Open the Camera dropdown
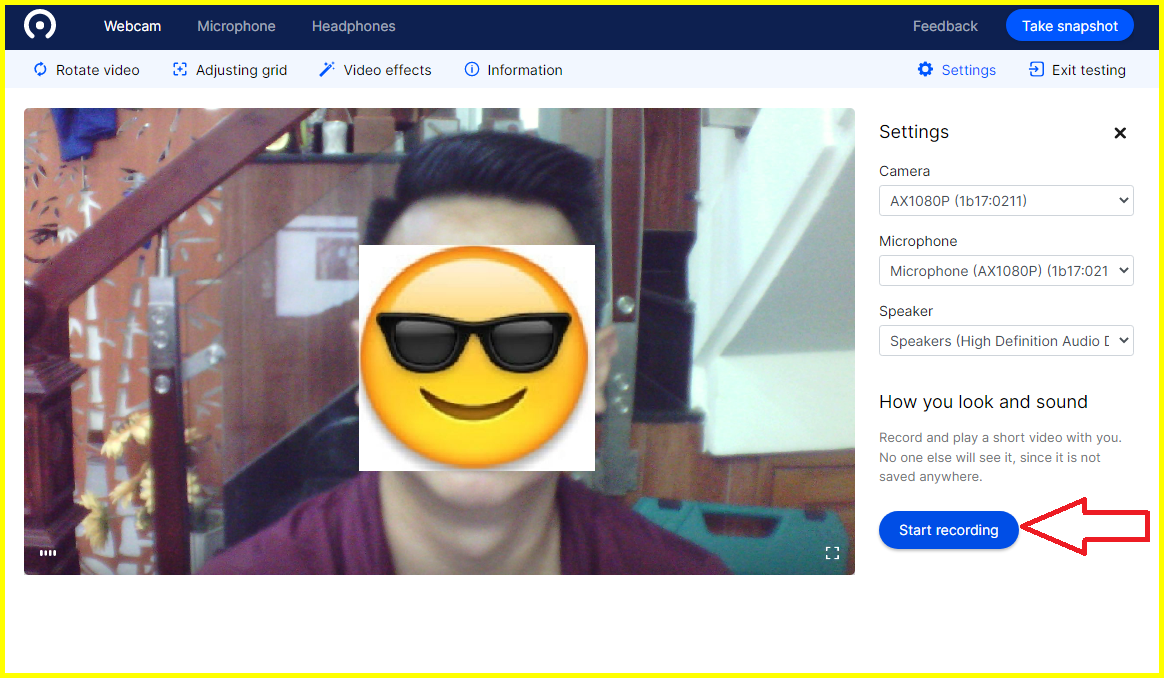This screenshot has width=1164, height=678. pos(1005,201)
